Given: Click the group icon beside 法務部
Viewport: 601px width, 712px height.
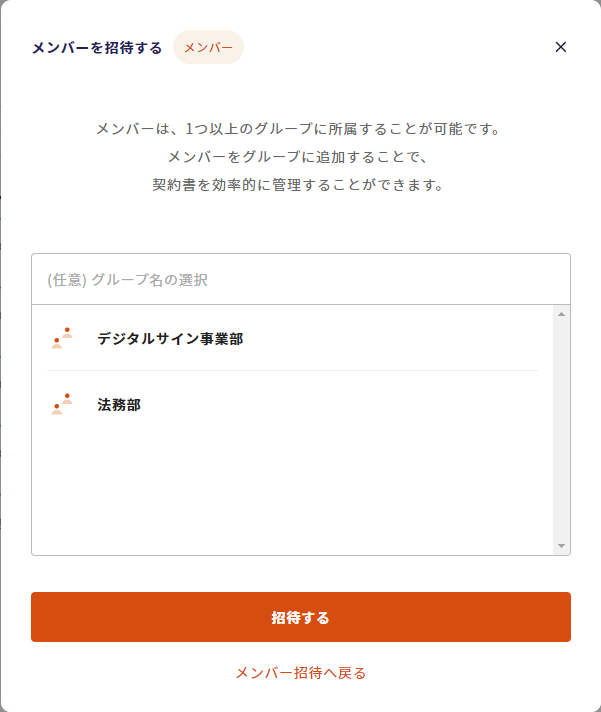Looking at the screenshot, I should [x=62, y=404].
